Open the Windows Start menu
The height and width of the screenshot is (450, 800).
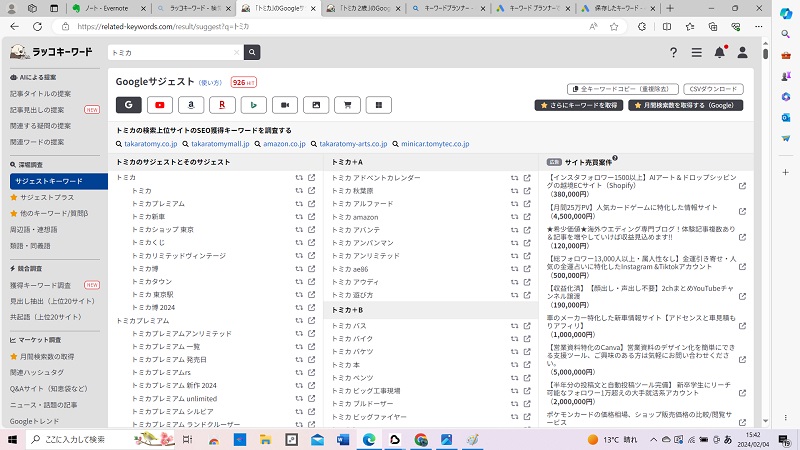pos(12,439)
